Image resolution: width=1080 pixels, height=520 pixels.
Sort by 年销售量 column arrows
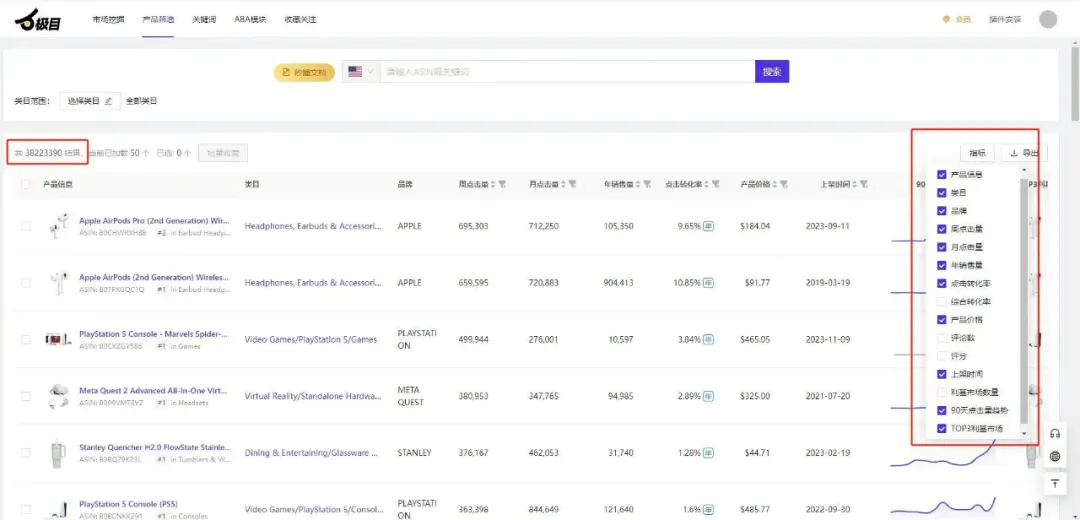(638, 185)
